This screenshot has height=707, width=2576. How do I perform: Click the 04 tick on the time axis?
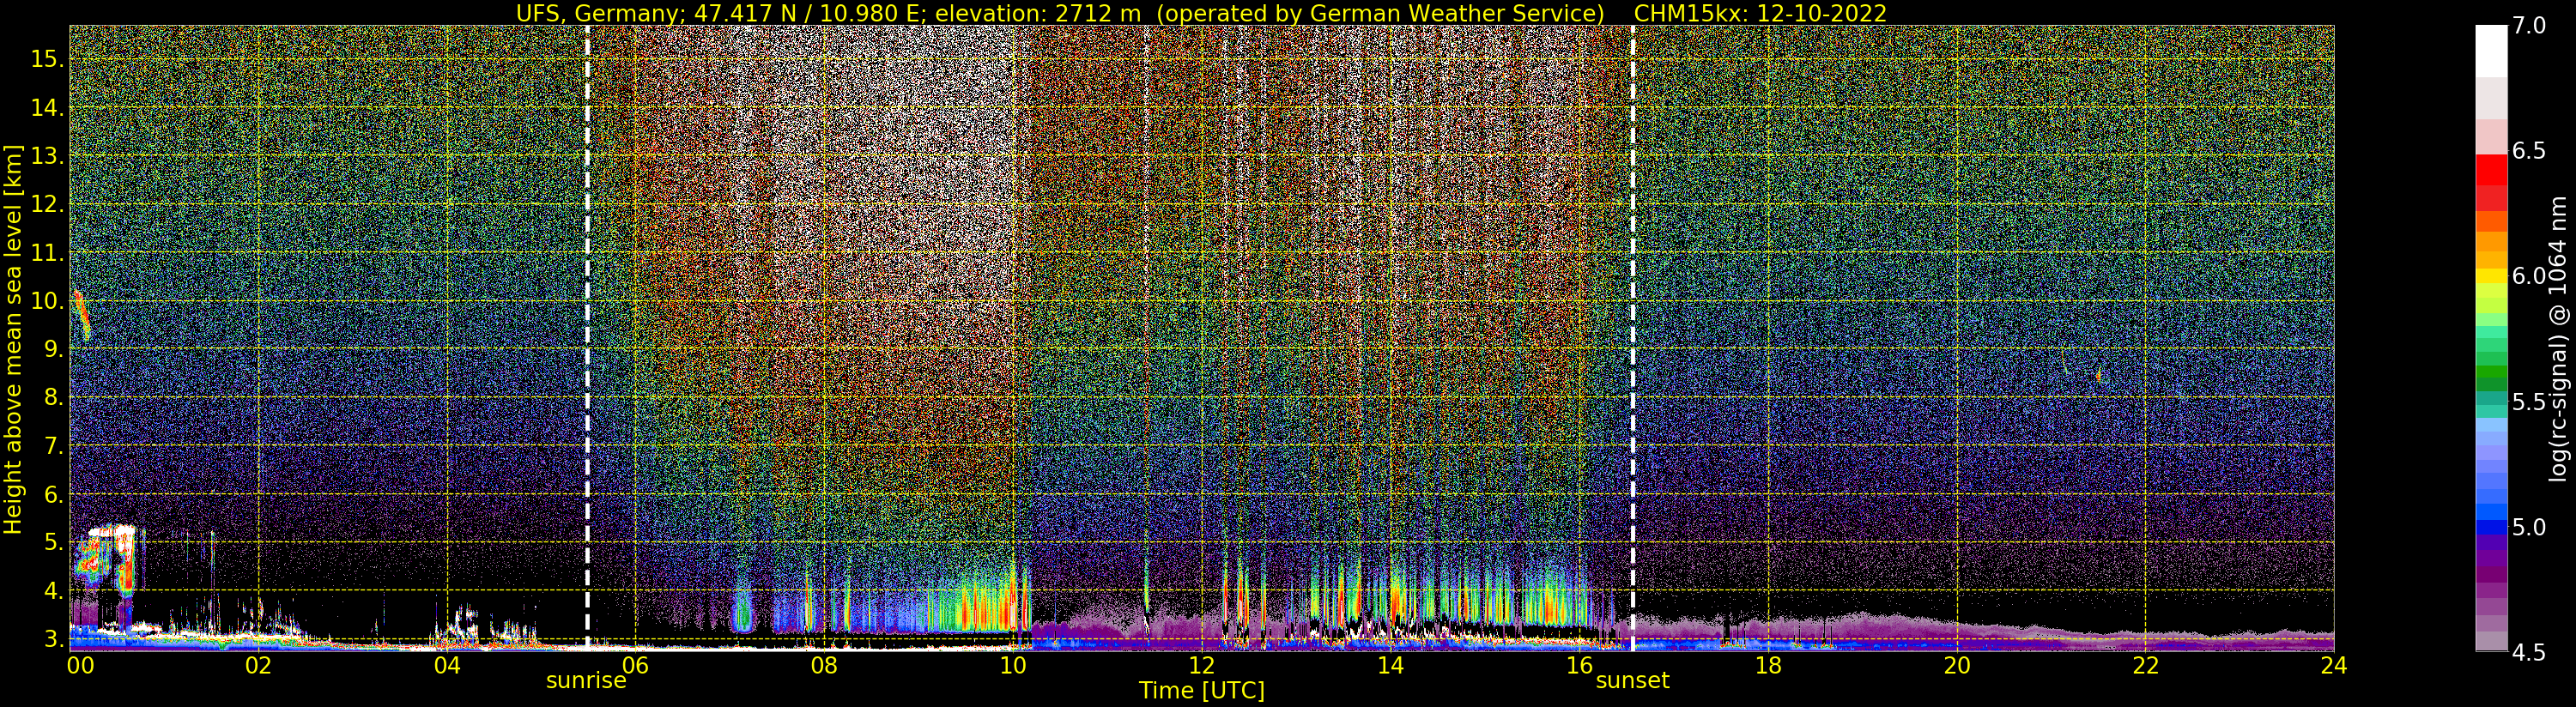point(447,665)
